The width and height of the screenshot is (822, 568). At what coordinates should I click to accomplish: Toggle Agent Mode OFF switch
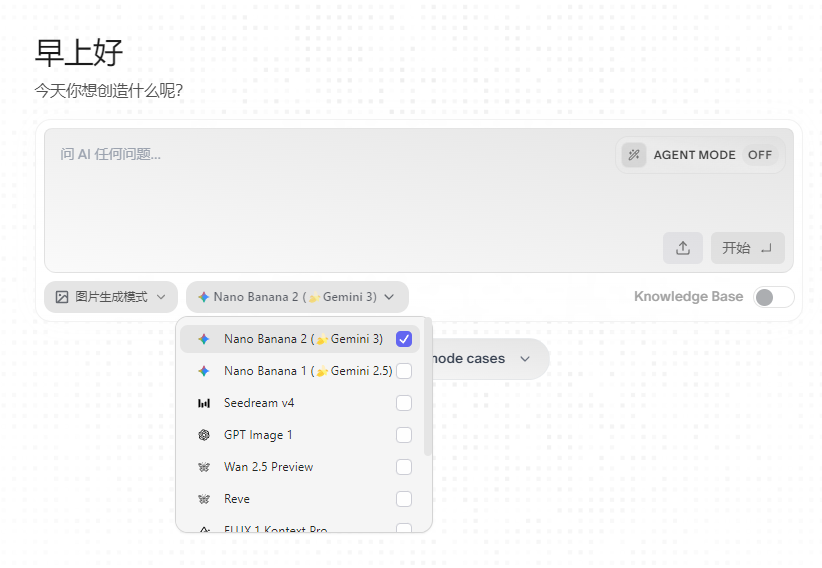coord(760,155)
